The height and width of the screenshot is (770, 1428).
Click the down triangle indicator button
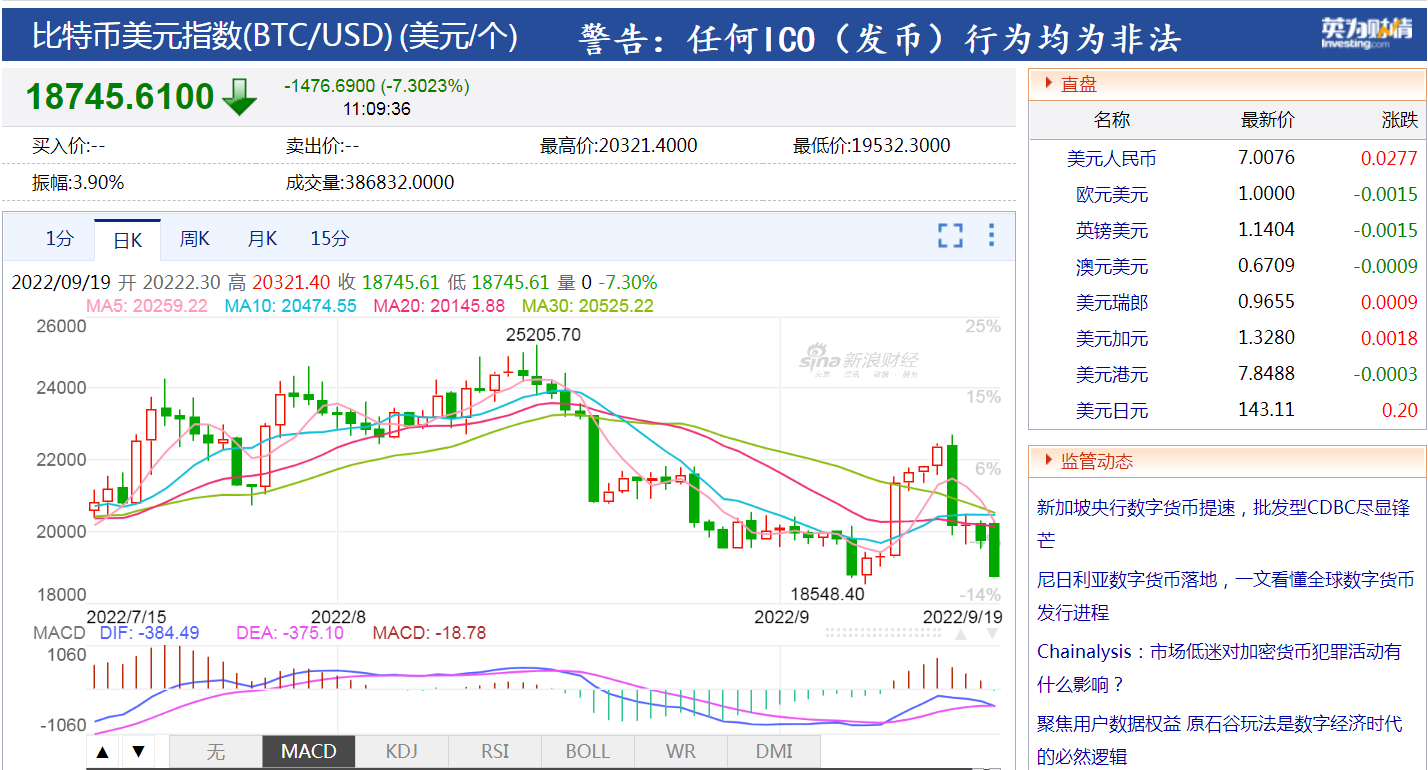tap(139, 751)
